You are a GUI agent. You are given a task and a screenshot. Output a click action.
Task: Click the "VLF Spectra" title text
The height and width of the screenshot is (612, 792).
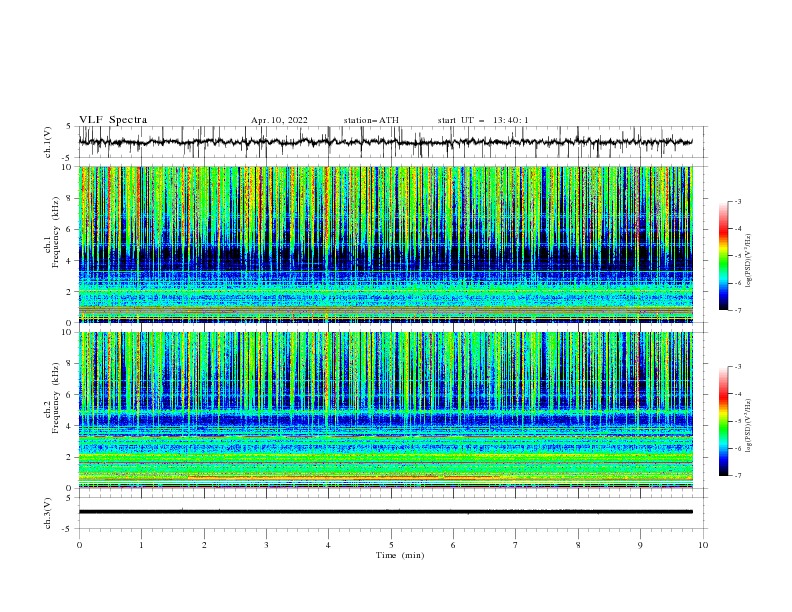pos(113,120)
